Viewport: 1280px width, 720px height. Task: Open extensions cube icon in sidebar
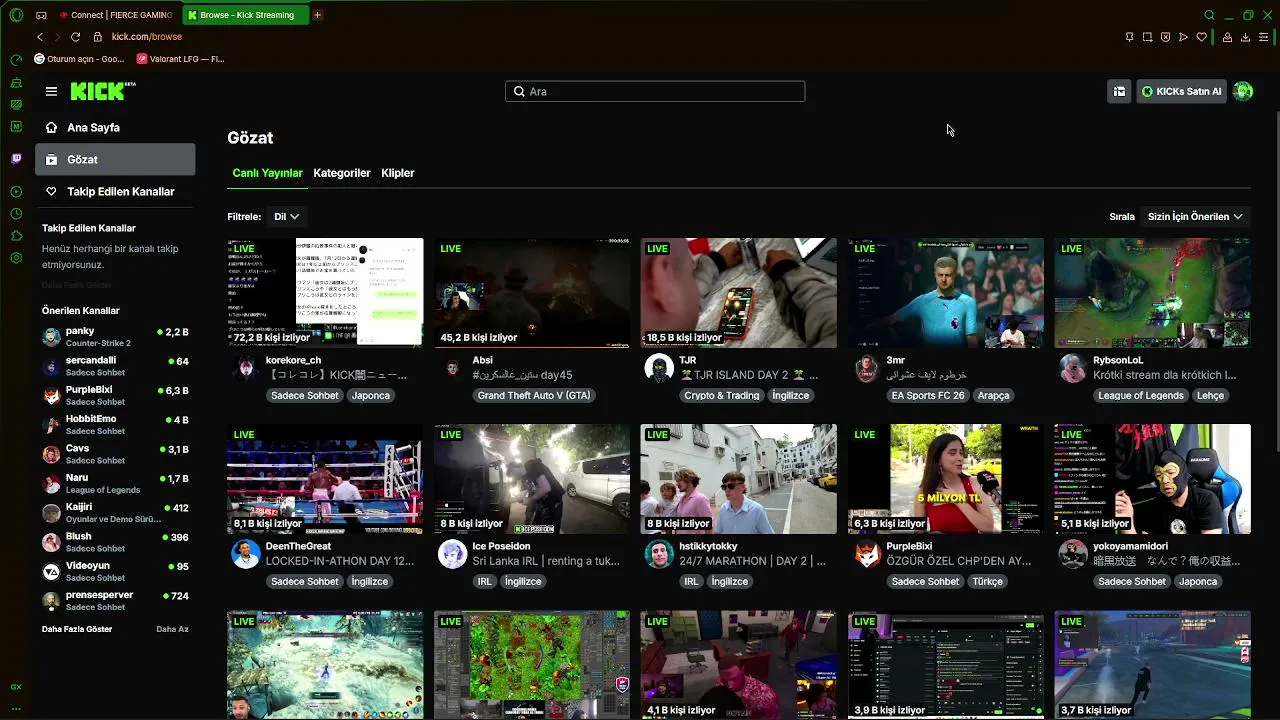click(16, 236)
